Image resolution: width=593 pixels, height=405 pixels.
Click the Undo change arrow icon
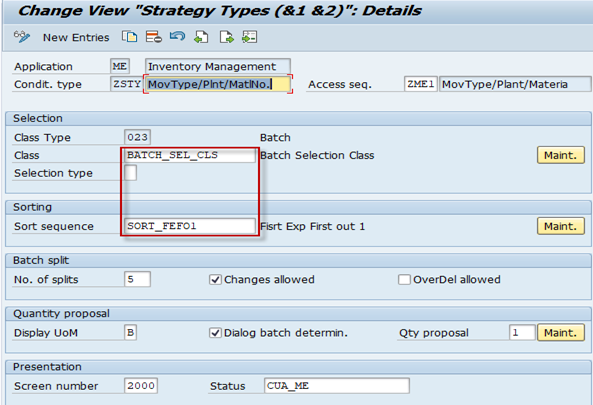click(x=177, y=36)
